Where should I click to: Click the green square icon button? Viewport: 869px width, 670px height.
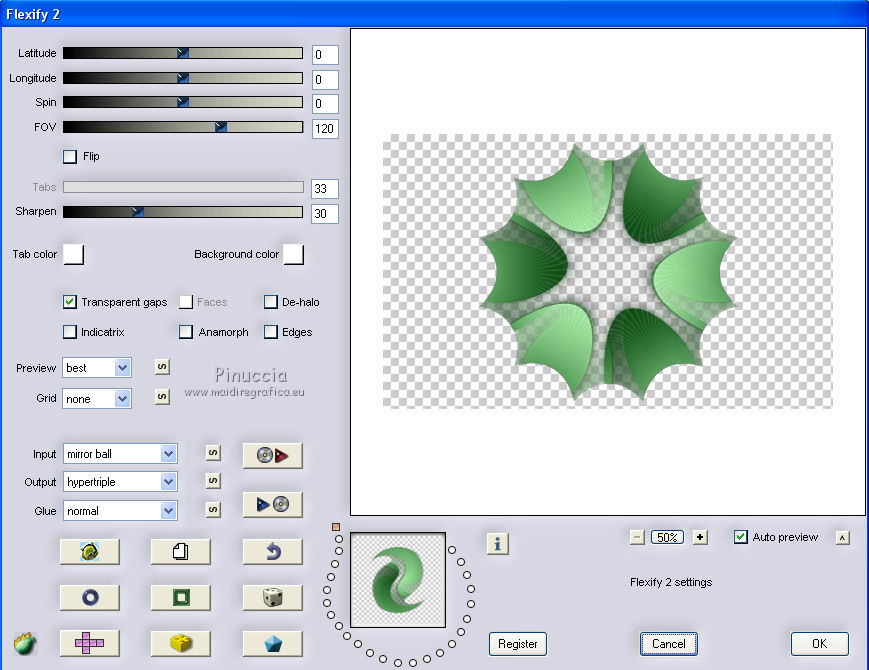(181, 597)
